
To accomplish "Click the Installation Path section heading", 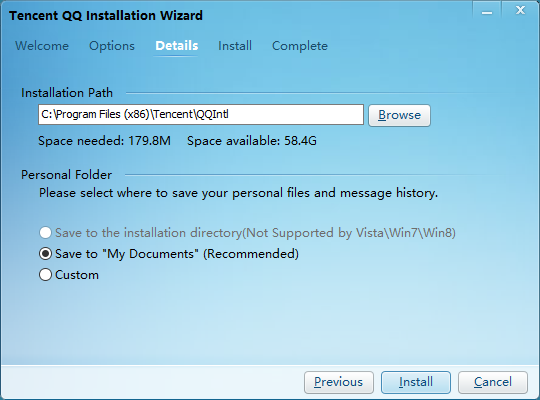I will [x=67, y=93].
